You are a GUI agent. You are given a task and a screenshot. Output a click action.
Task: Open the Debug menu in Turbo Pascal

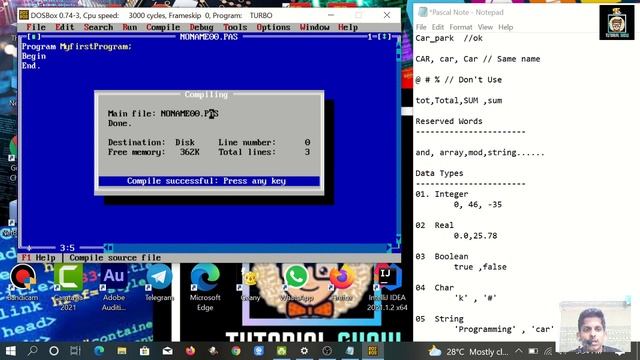201,27
